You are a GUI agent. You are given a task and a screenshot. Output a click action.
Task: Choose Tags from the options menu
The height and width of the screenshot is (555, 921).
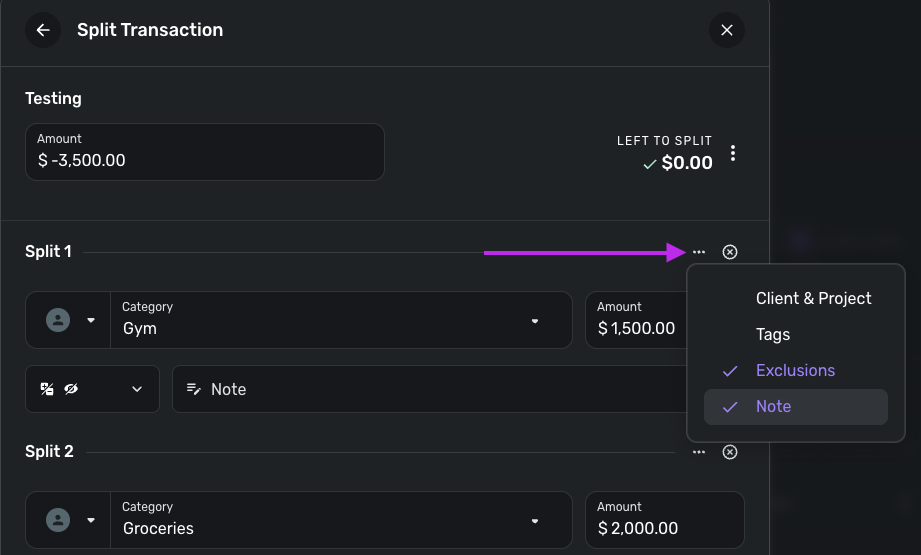[x=773, y=334]
